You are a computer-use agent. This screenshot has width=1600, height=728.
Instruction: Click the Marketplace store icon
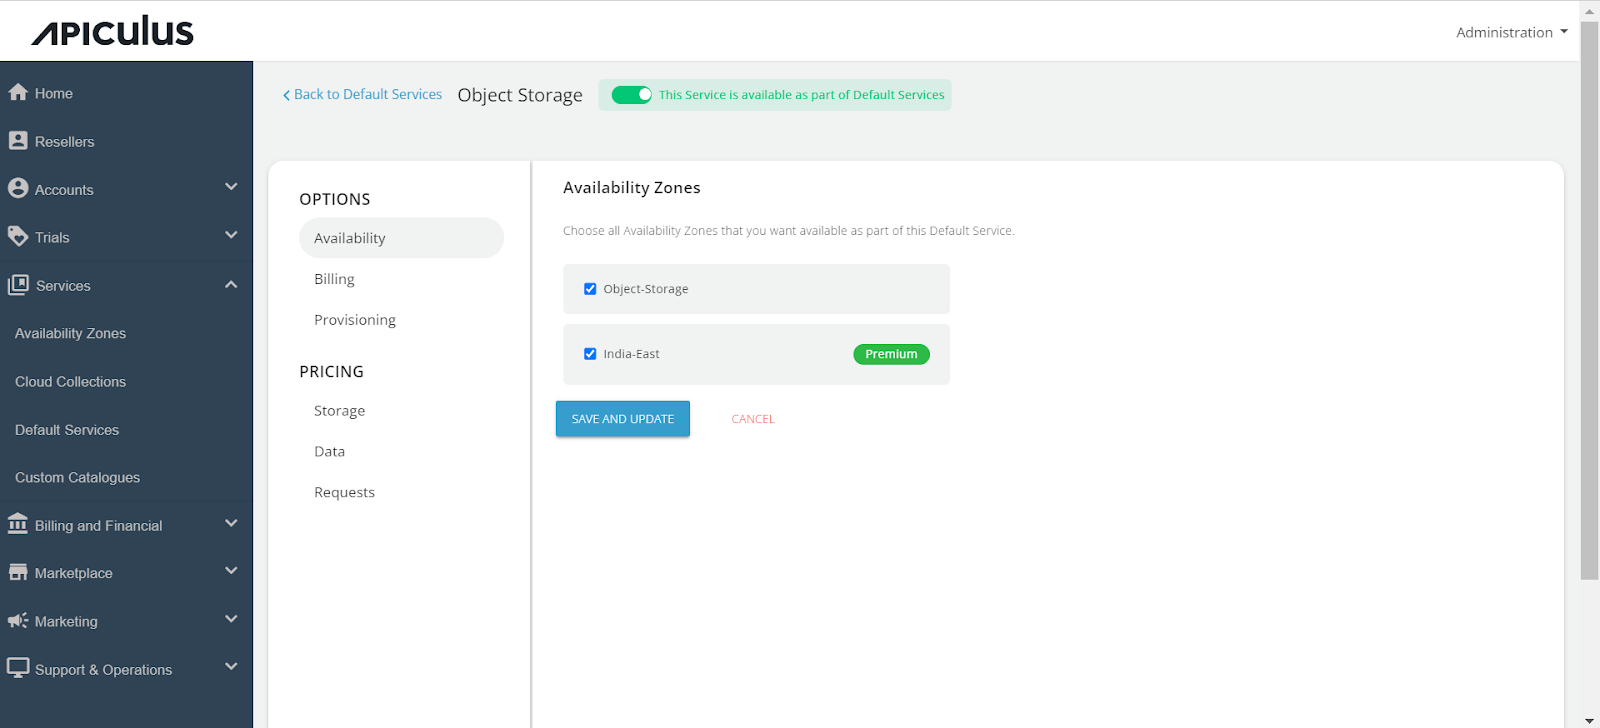pyautogui.click(x=18, y=572)
